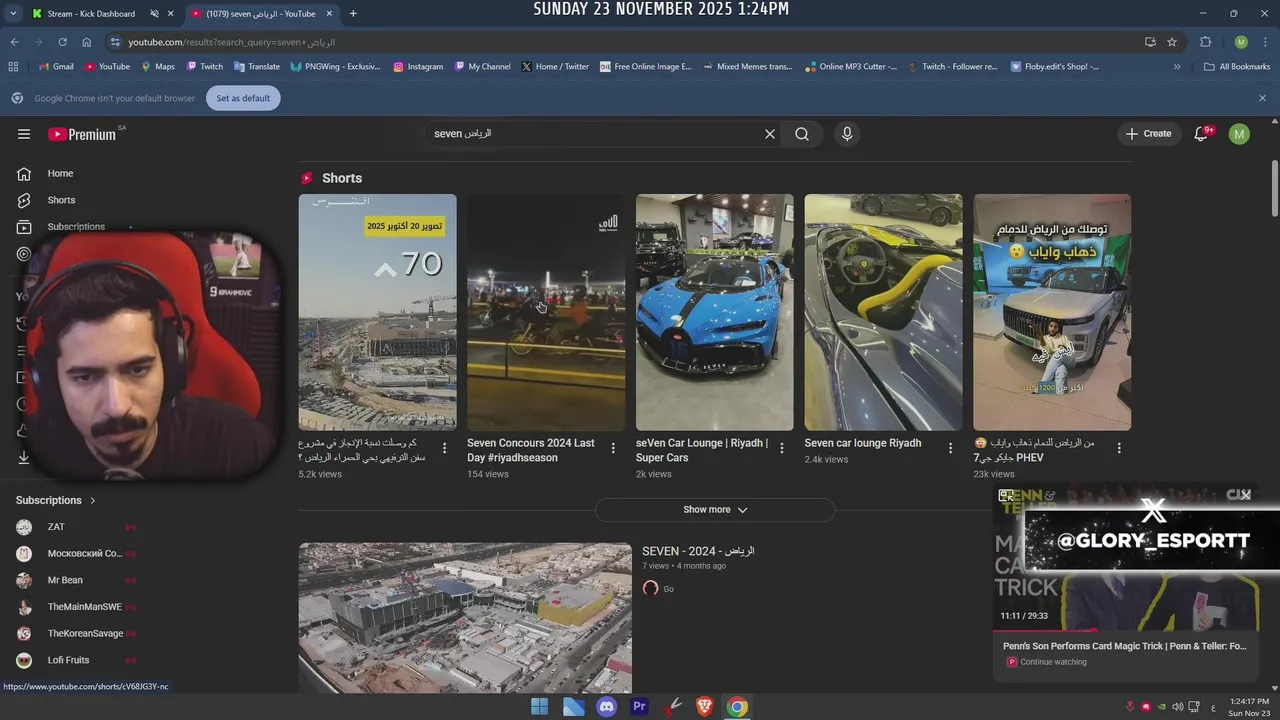
Task: Select the seven الرياض YouTube tab
Action: [x=261, y=13]
